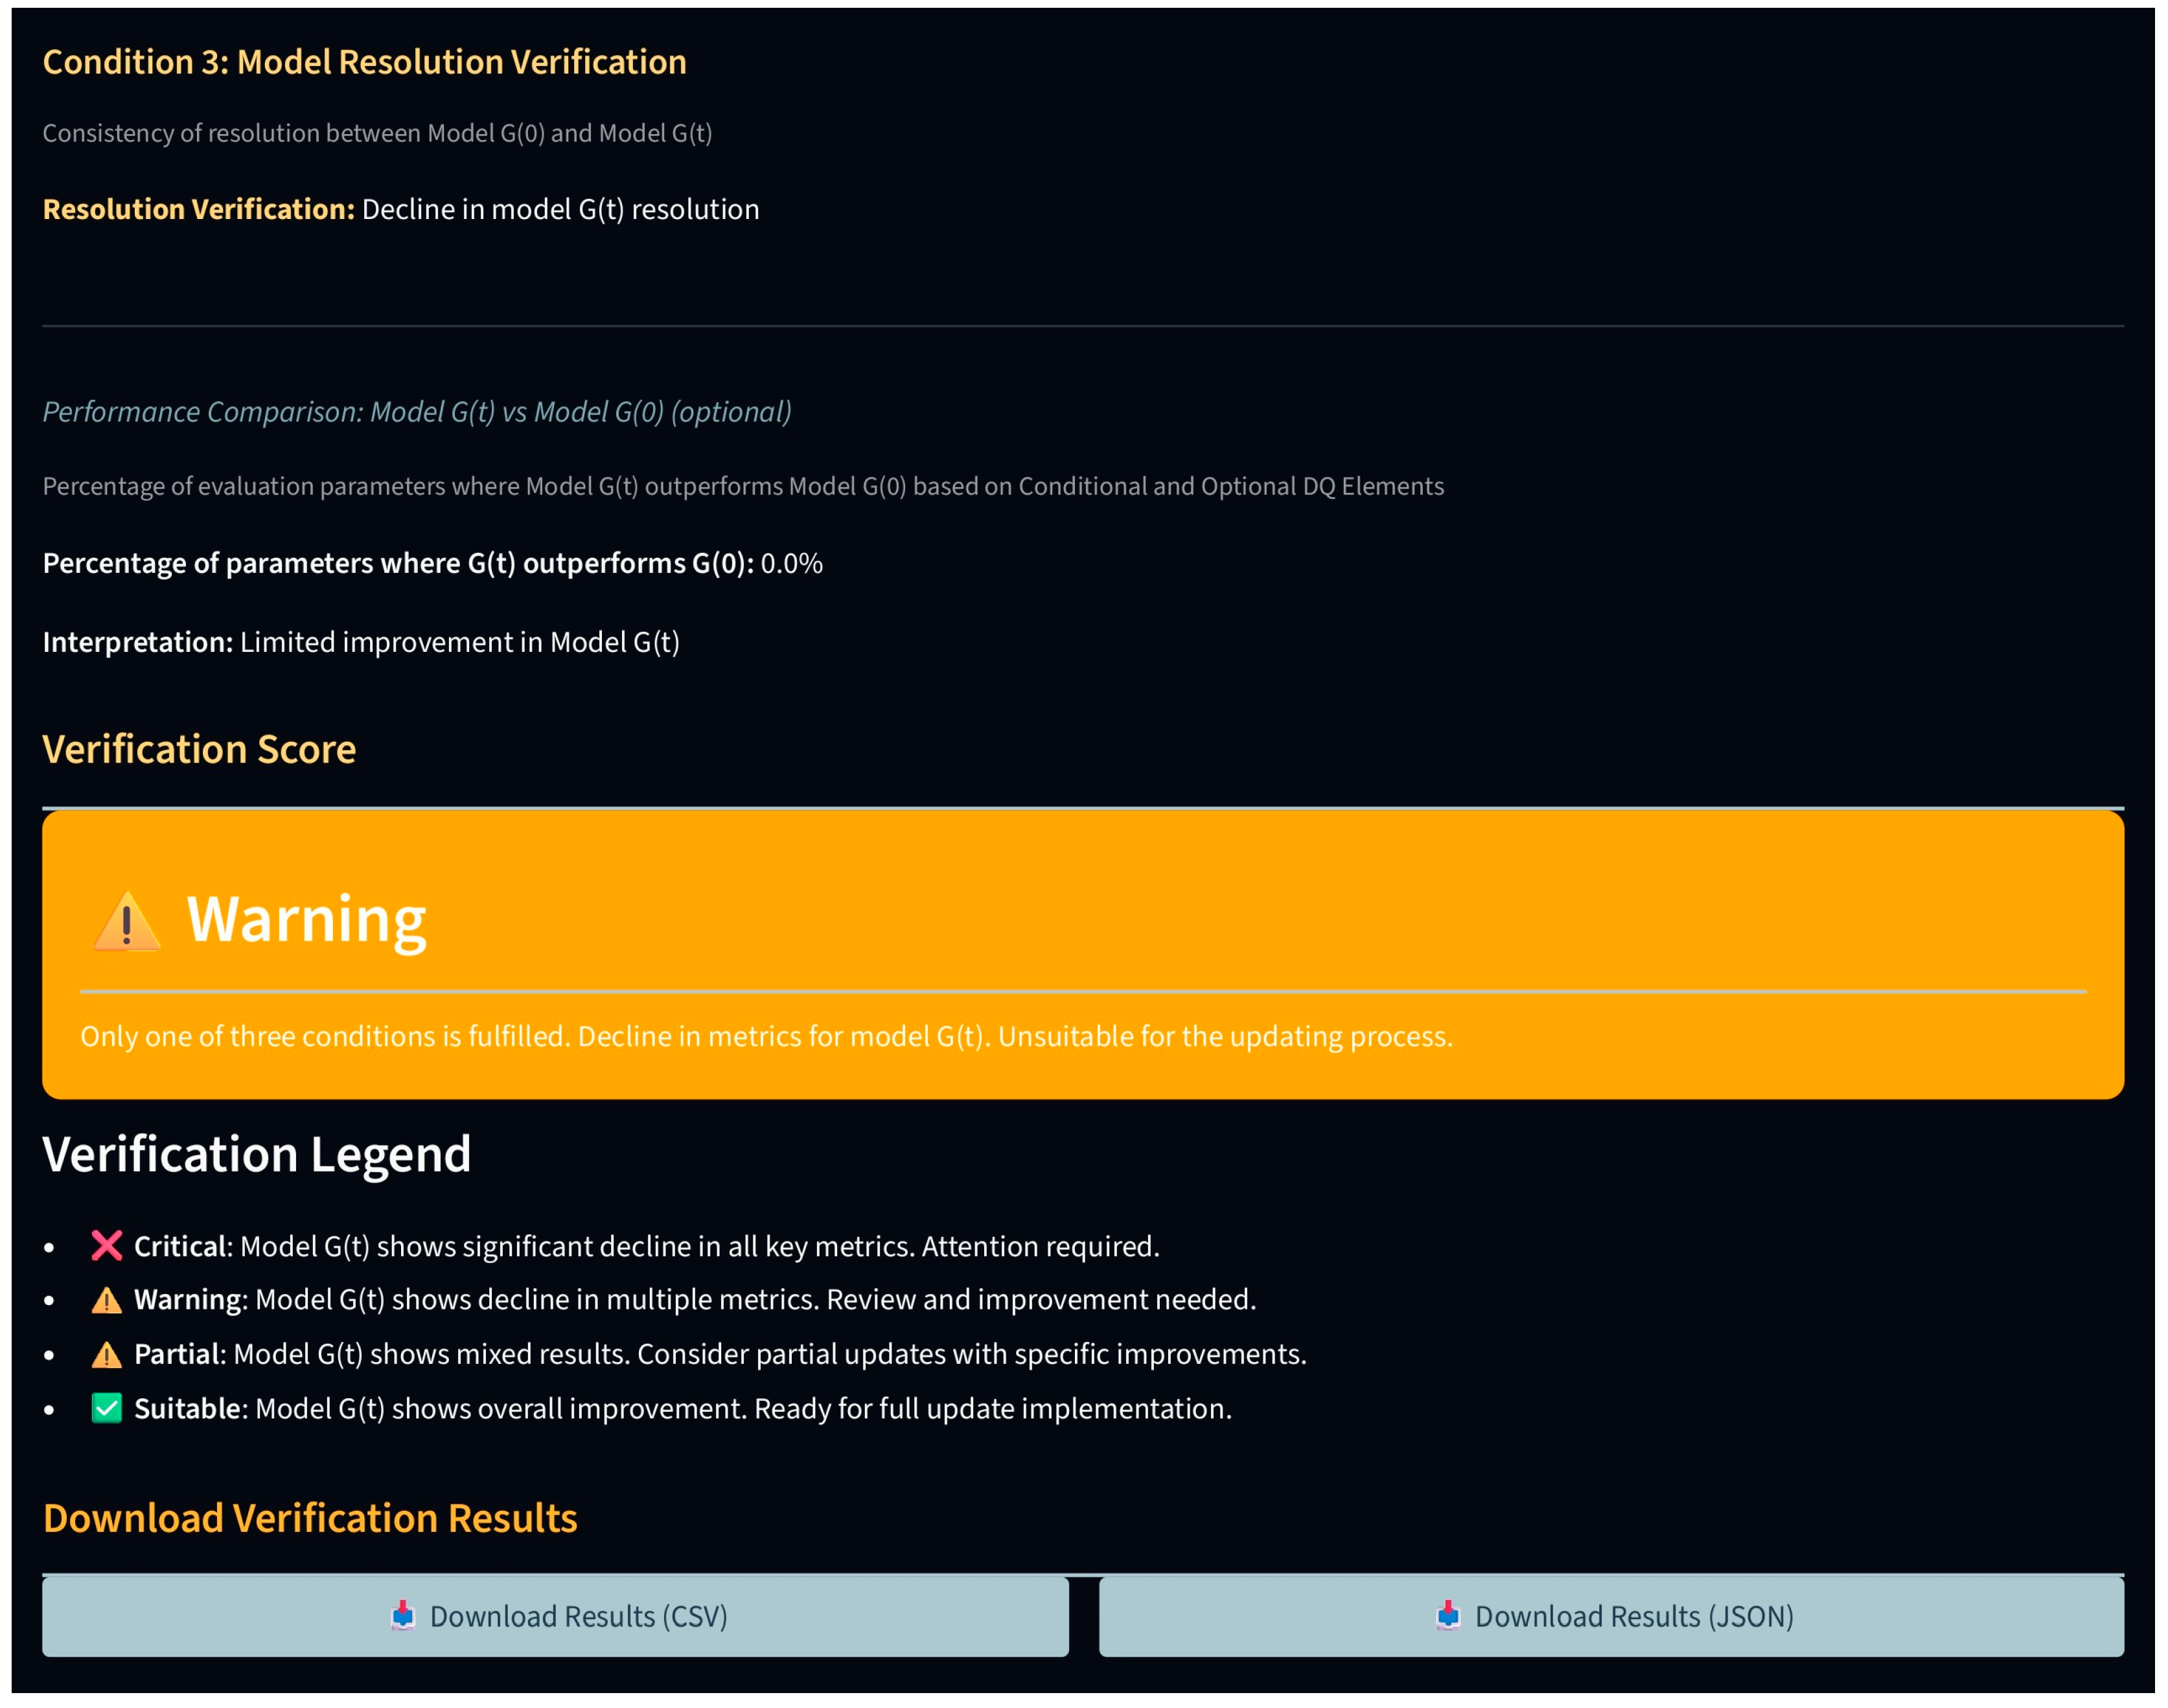Click the Critical legend description text
Viewport: 2168px width, 1708px height.
pyautogui.click(x=699, y=1247)
